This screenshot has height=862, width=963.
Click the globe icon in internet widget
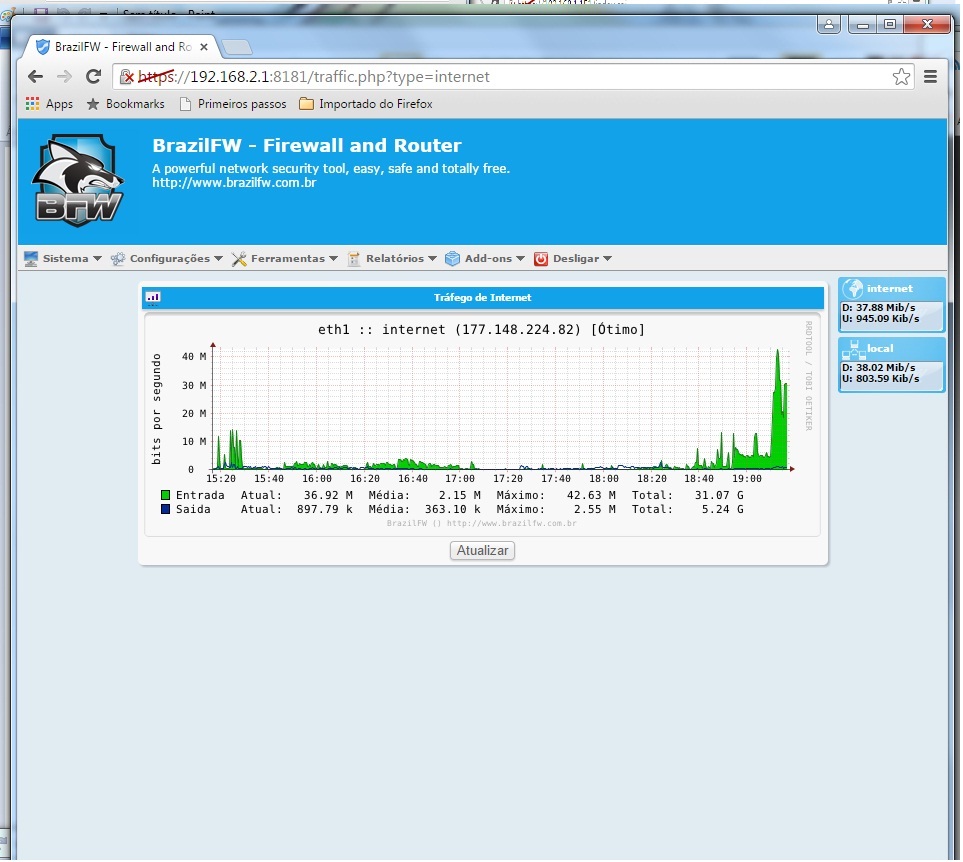pyautogui.click(x=853, y=289)
